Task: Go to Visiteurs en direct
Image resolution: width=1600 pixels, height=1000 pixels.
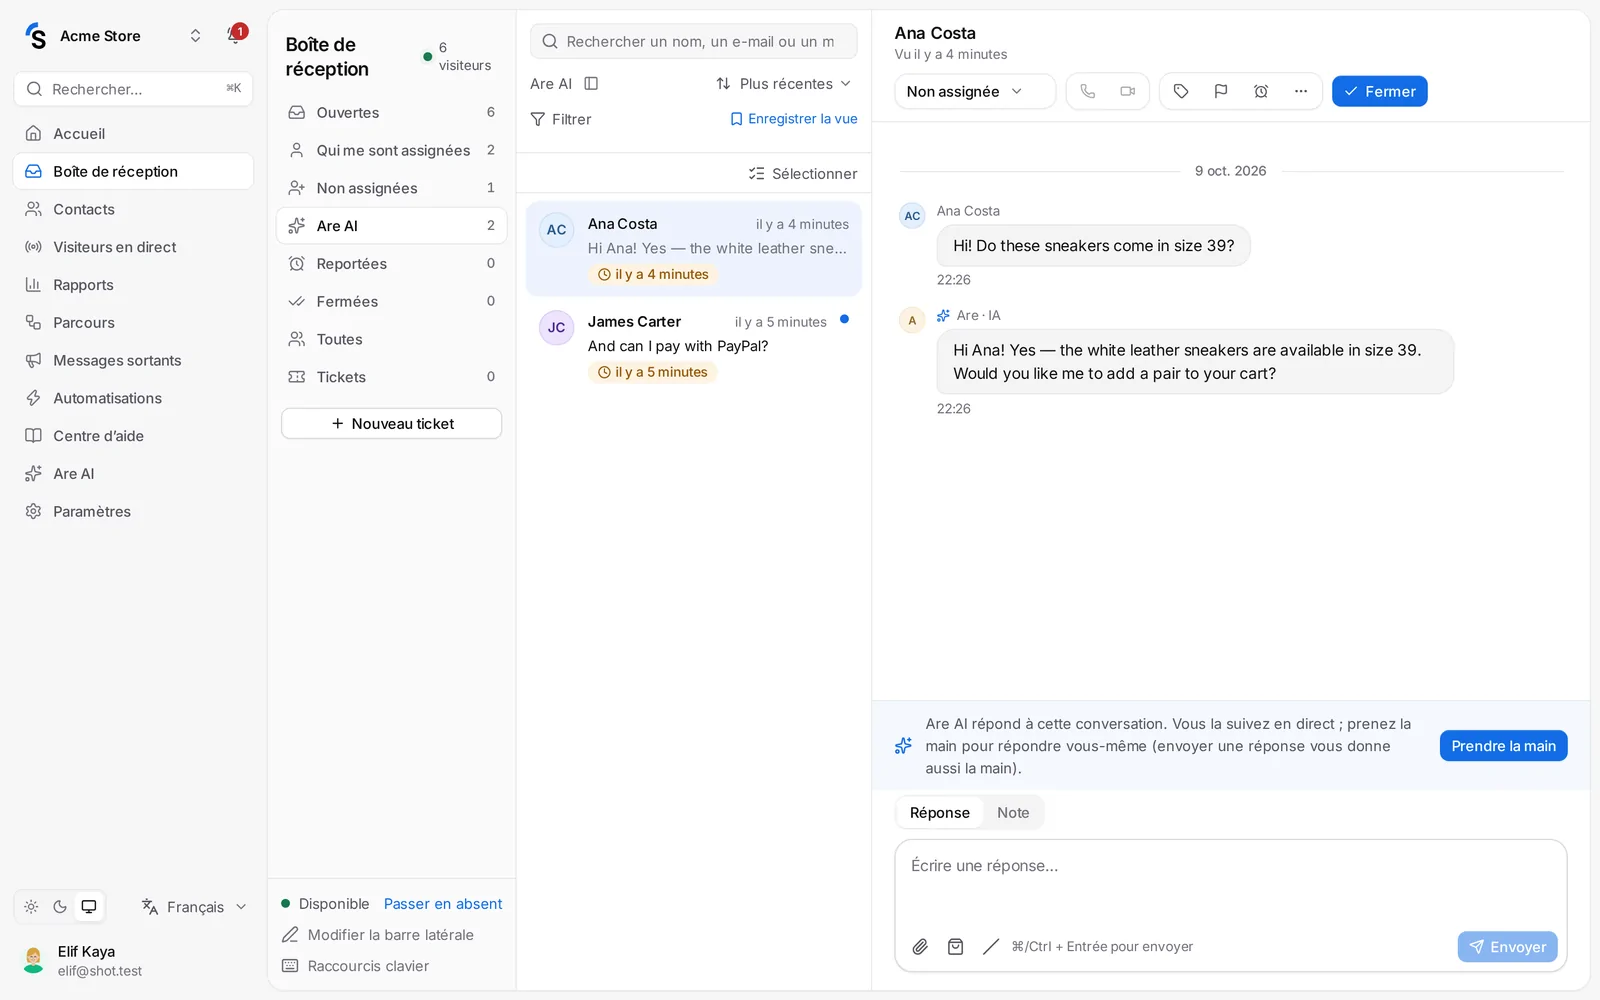Action: click(133, 247)
